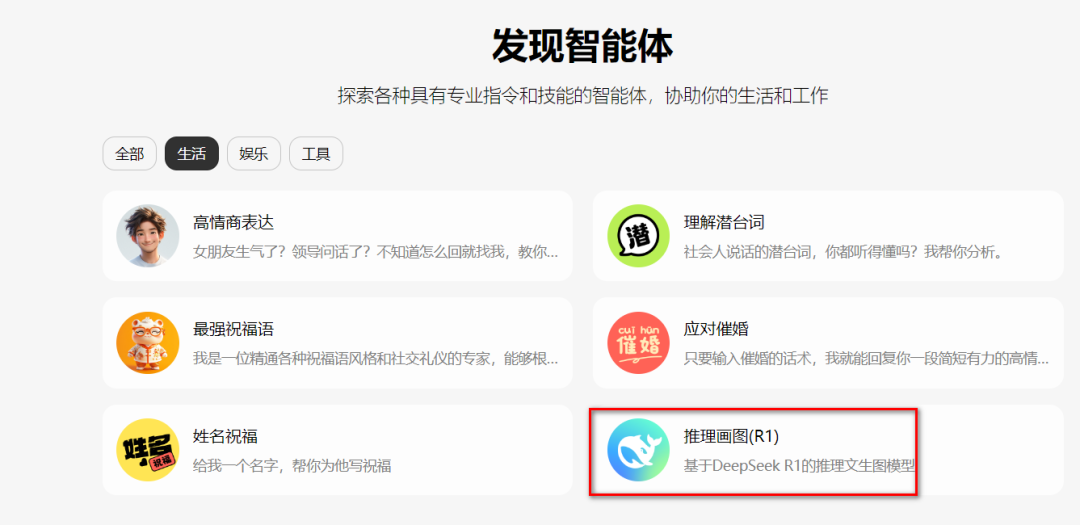
Task: Open the 理解潜台词 agent title
Action: [724, 223]
